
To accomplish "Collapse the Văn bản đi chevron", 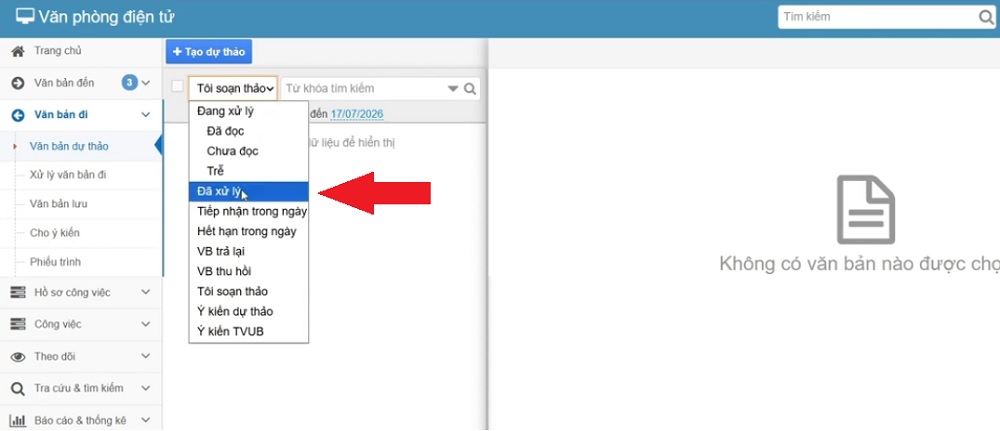I will (145, 115).
